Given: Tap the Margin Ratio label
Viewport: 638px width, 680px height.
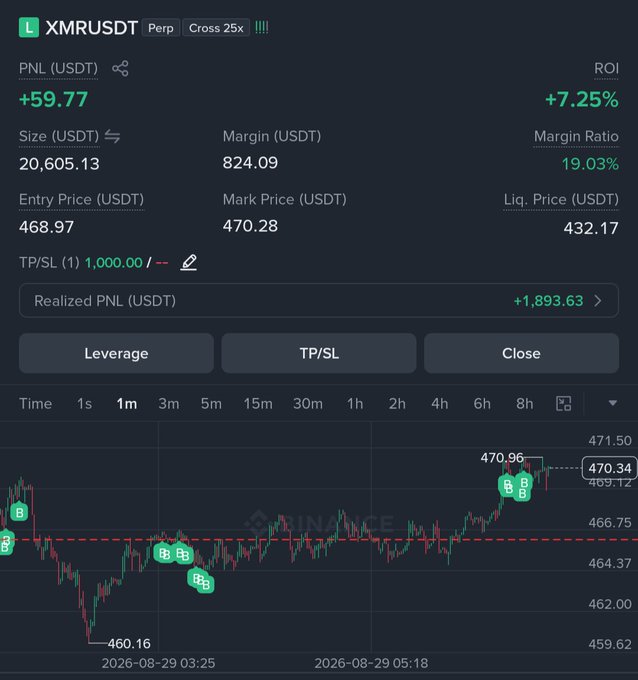Looking at the screenshot, I should tap(576, 137).
